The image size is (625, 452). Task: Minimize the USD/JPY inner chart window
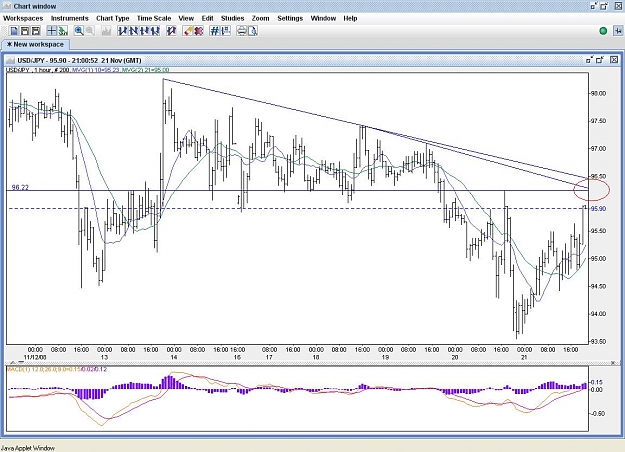(x=590, y=60)
